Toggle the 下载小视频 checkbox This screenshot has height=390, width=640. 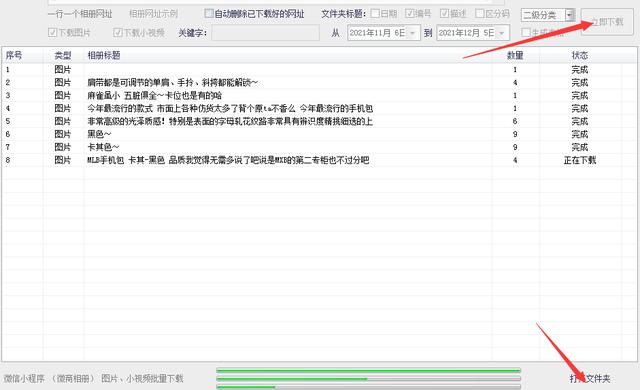tap(118, 33)
